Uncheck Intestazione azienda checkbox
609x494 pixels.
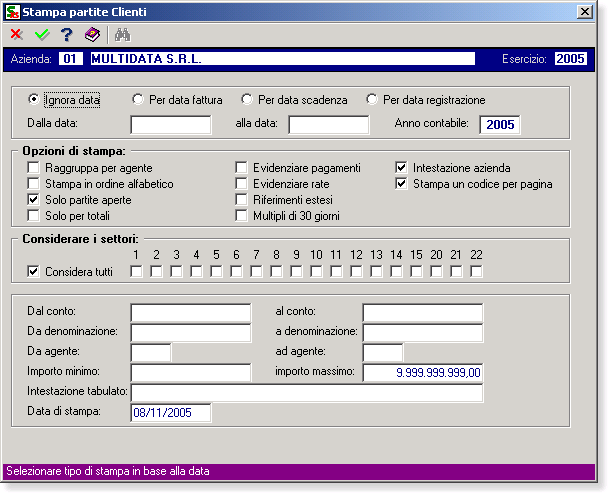(x=401, y=168)
